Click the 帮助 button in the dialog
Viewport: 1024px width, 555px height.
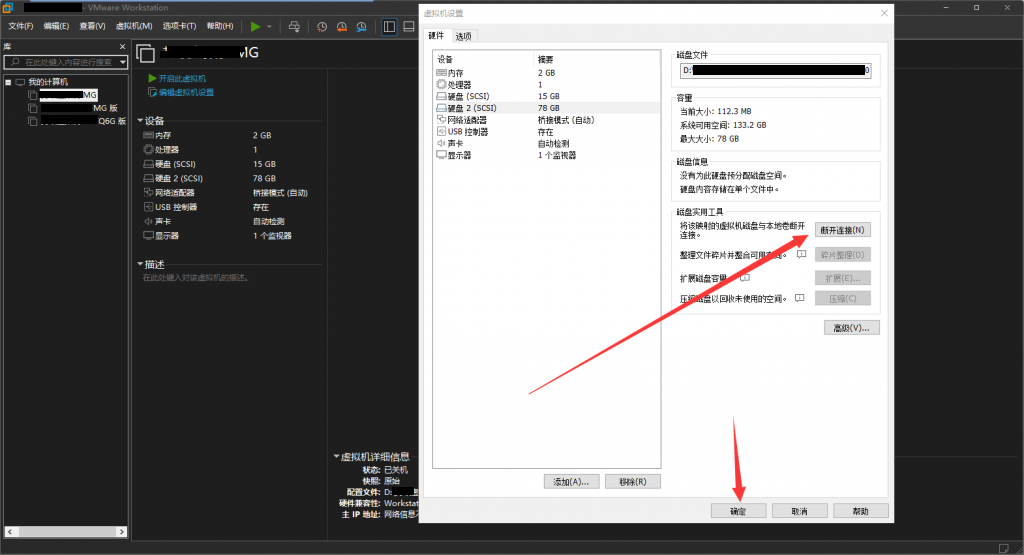point(861,511)
